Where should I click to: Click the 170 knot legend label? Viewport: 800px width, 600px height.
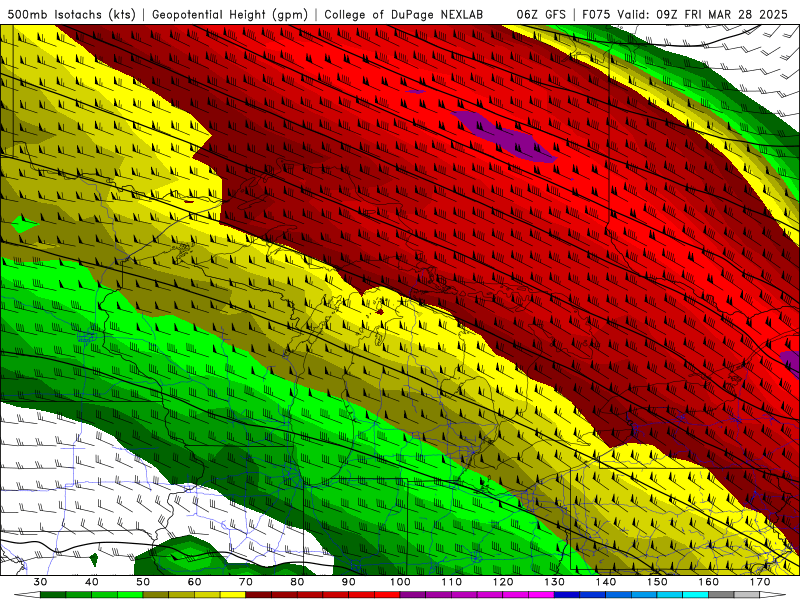pyautogui.click(x=760, y=582)
